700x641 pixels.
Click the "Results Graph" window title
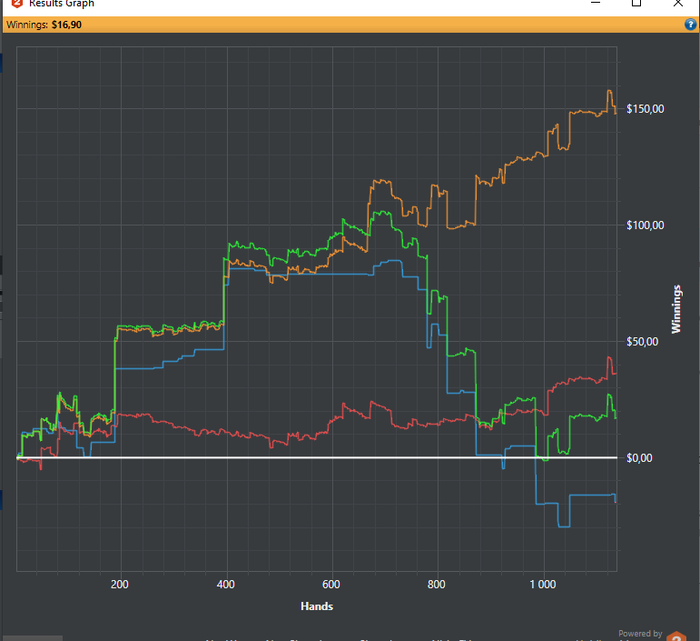[62, 4]
